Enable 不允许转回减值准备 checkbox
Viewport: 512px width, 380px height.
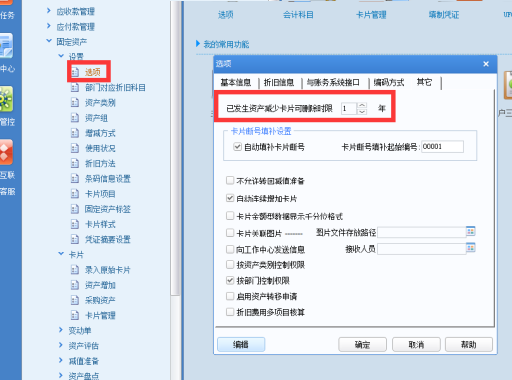tap(230, 181)
